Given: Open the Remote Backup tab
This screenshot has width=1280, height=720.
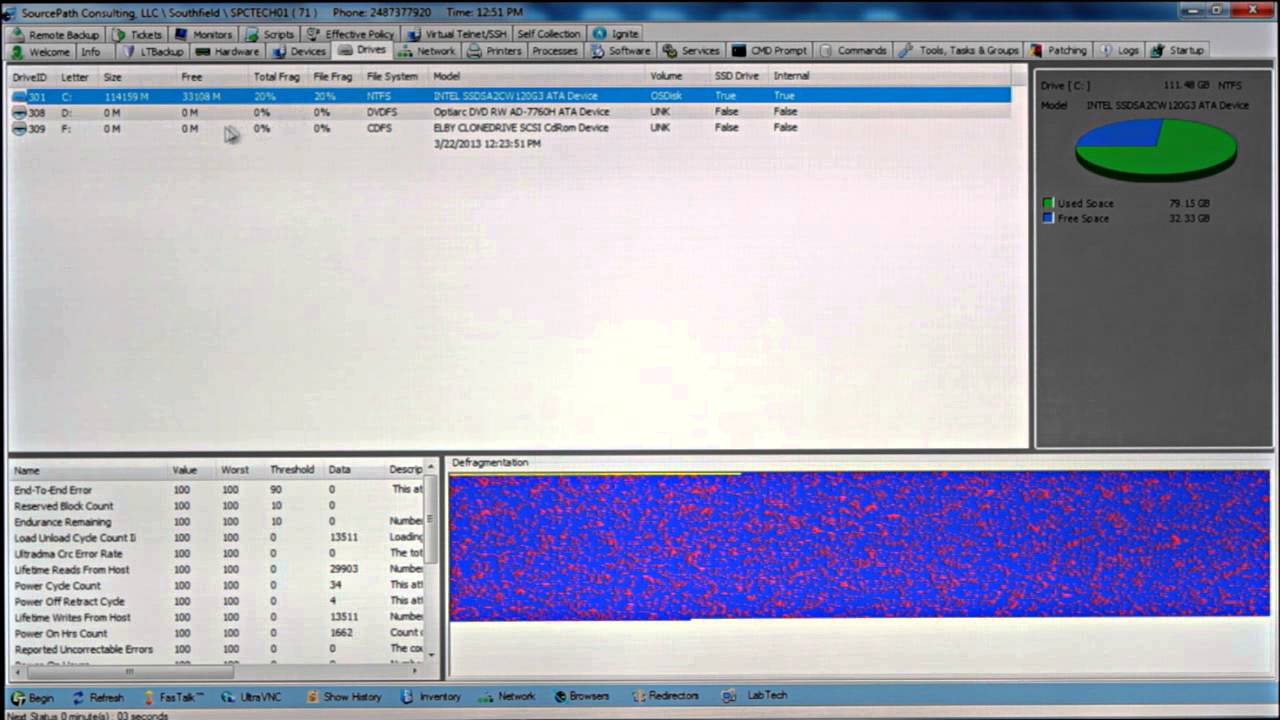Looking at the screenshot, I should (56, 34).
